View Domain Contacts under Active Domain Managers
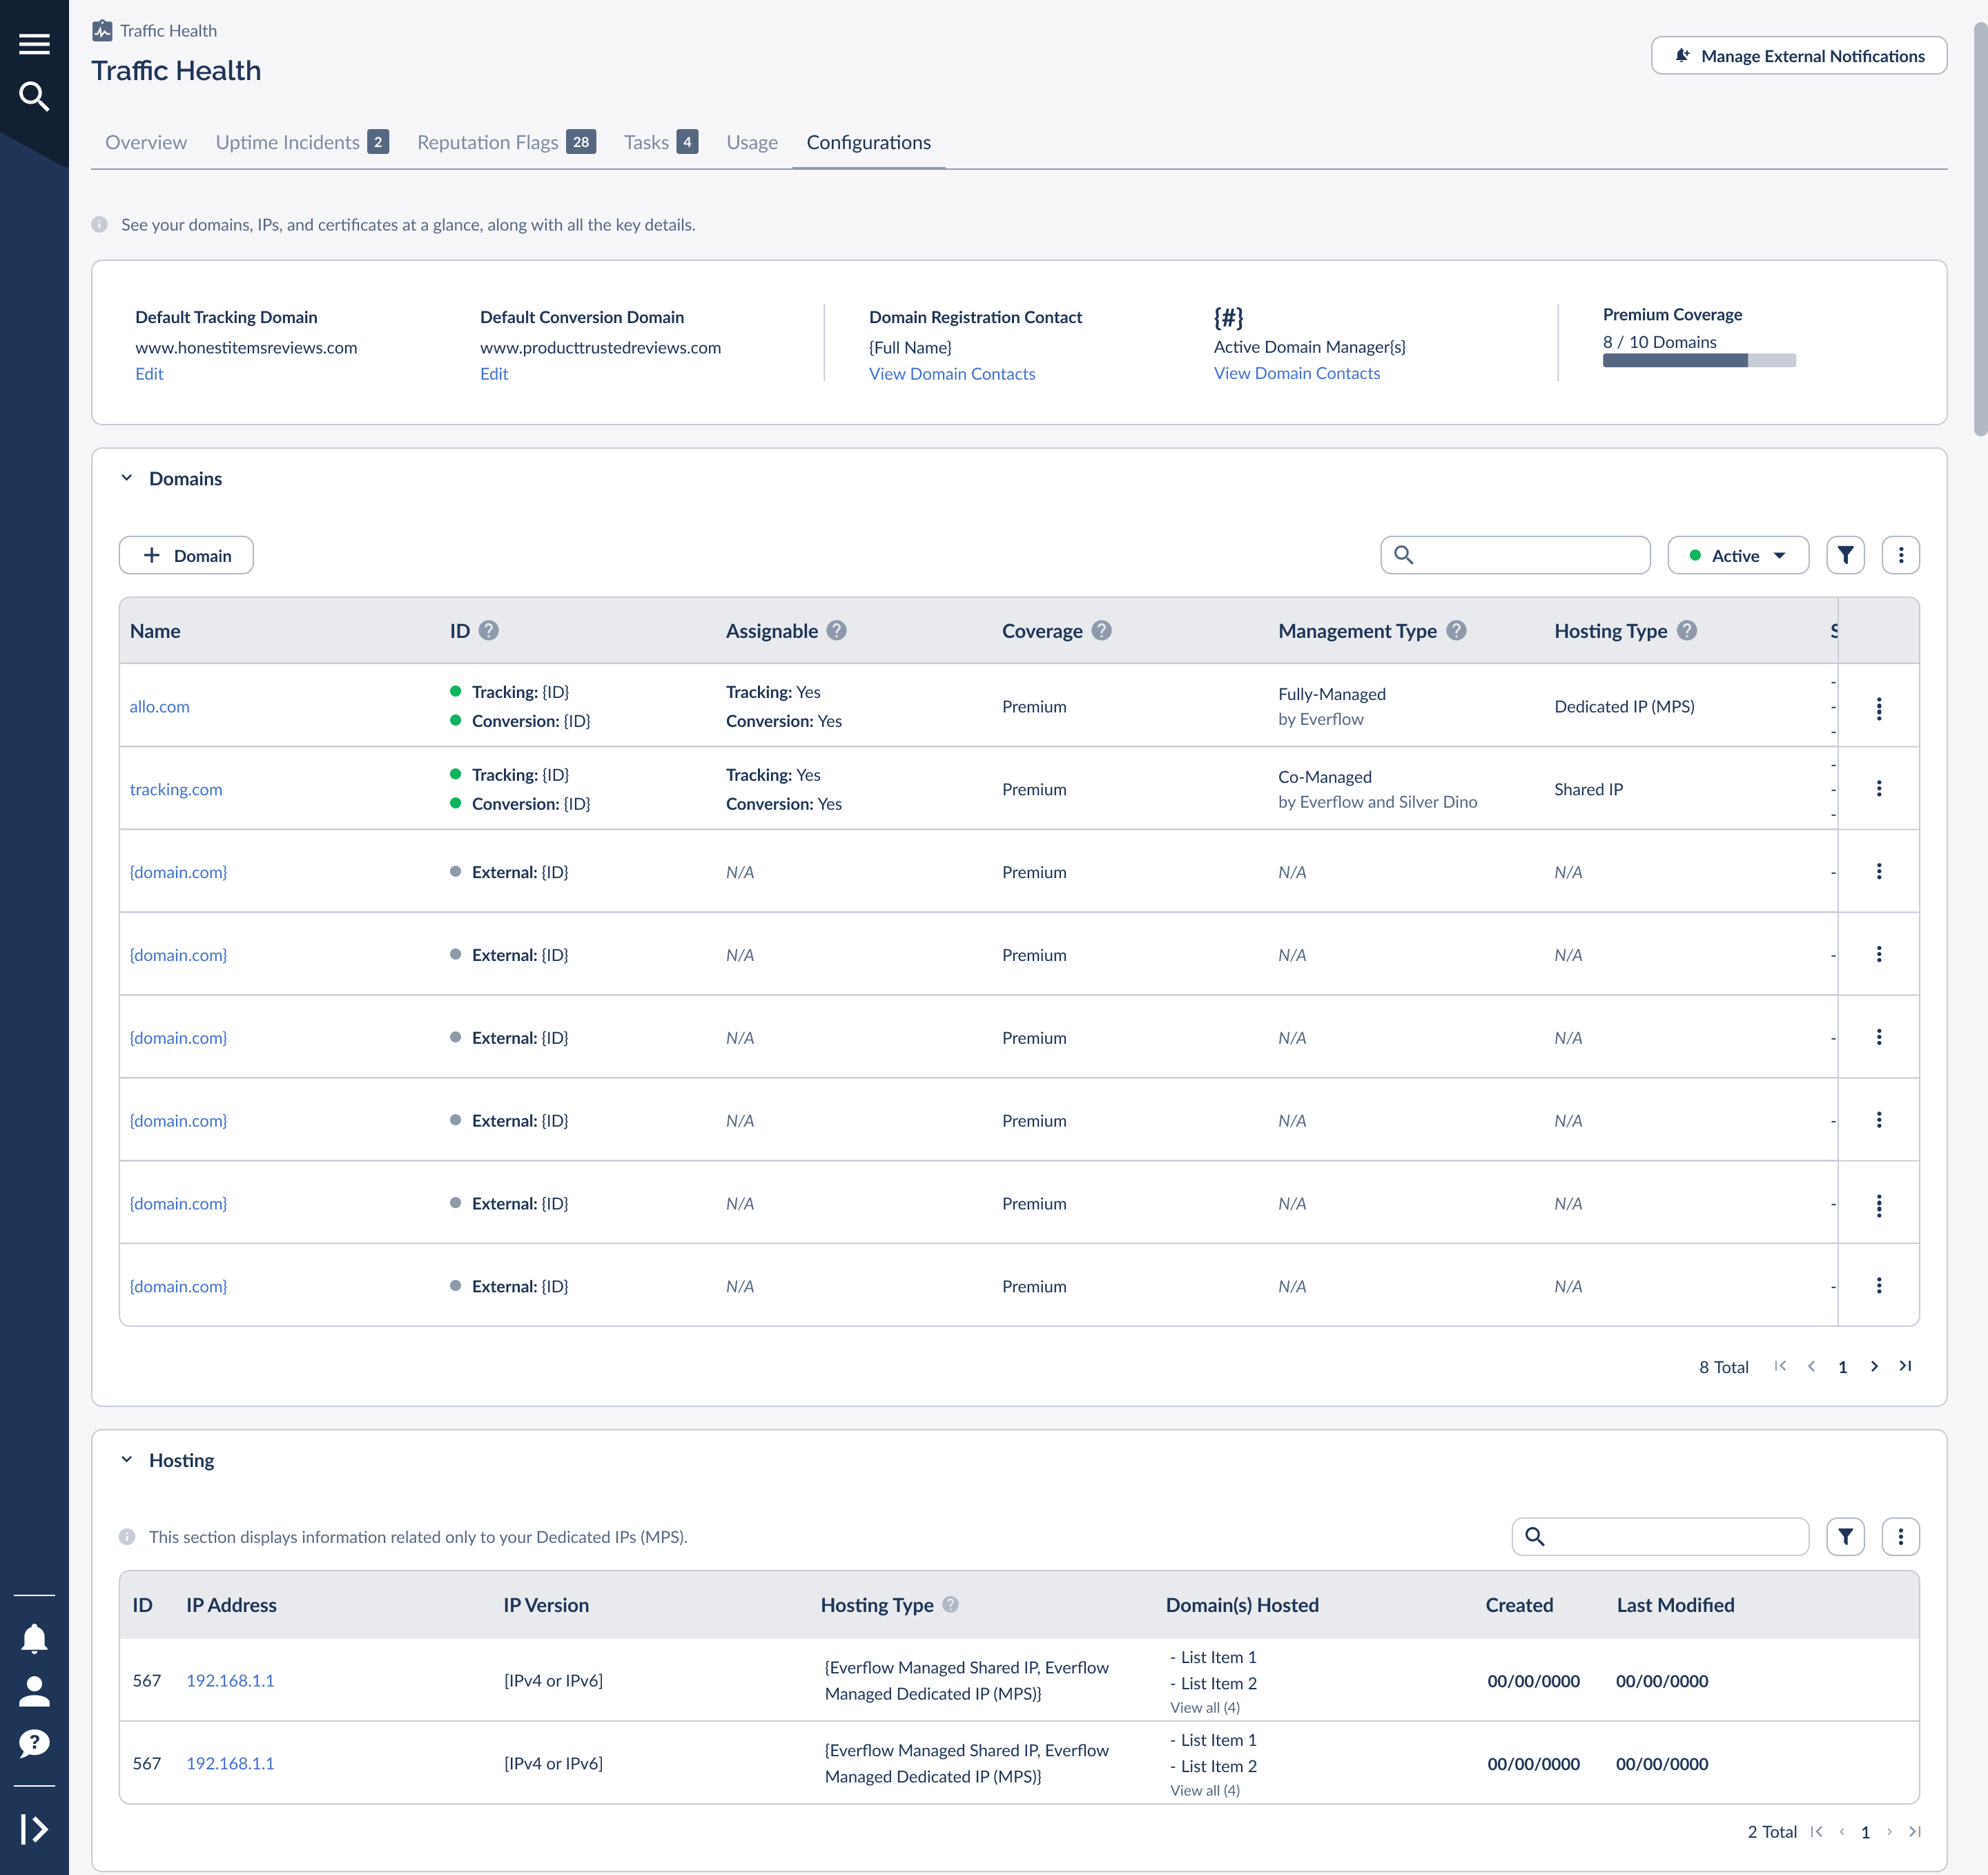This screenshot has height=1875, width=1988. 1297,373
